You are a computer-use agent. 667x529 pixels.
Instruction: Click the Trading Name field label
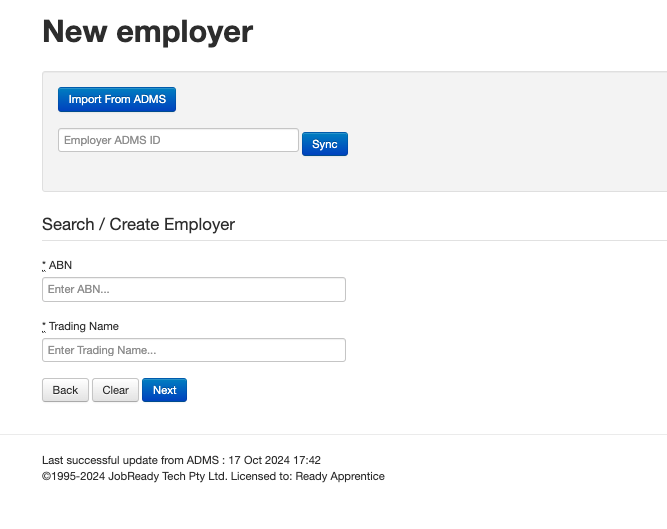pos(83,326)
